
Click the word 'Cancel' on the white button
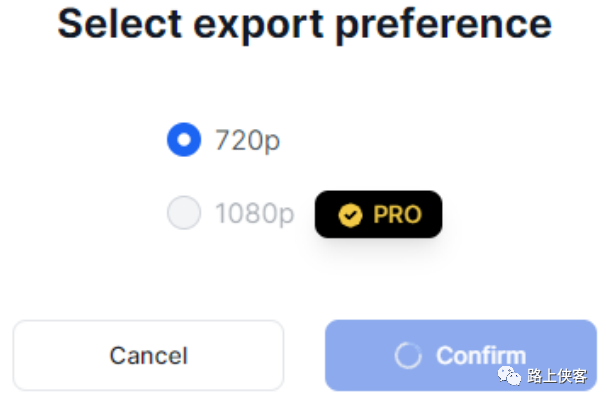click(148, 355)
